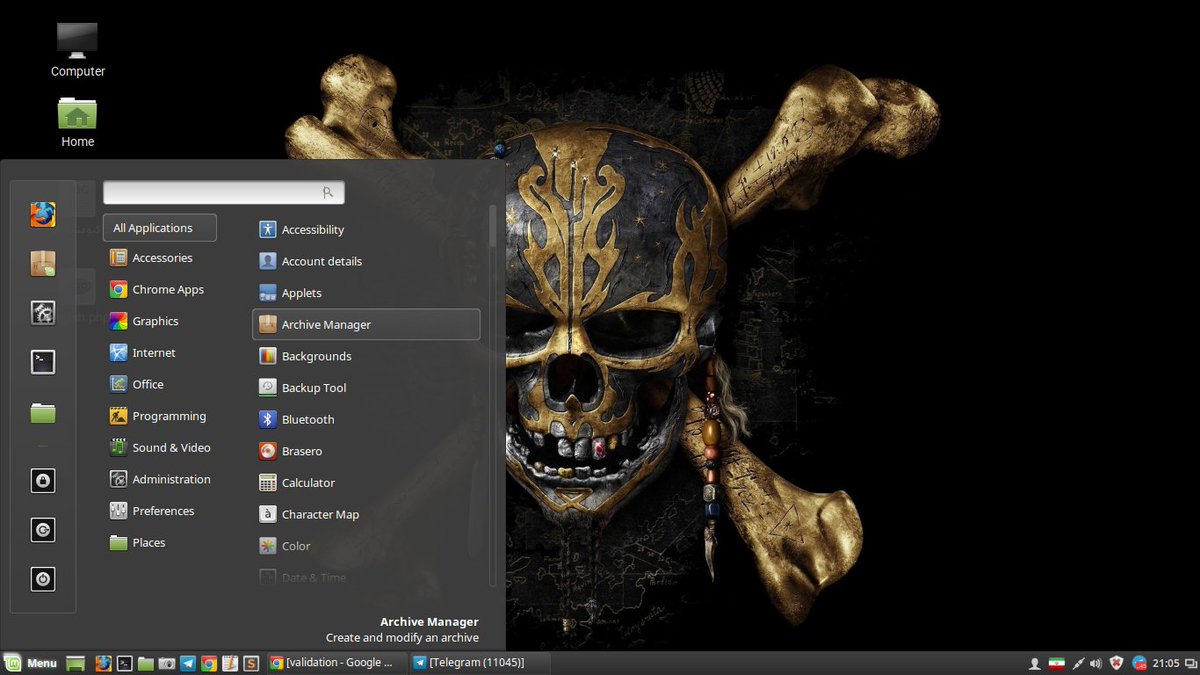Select the All Applications category
This screenshot has width=1200, height=675.
tap(160, 228)
